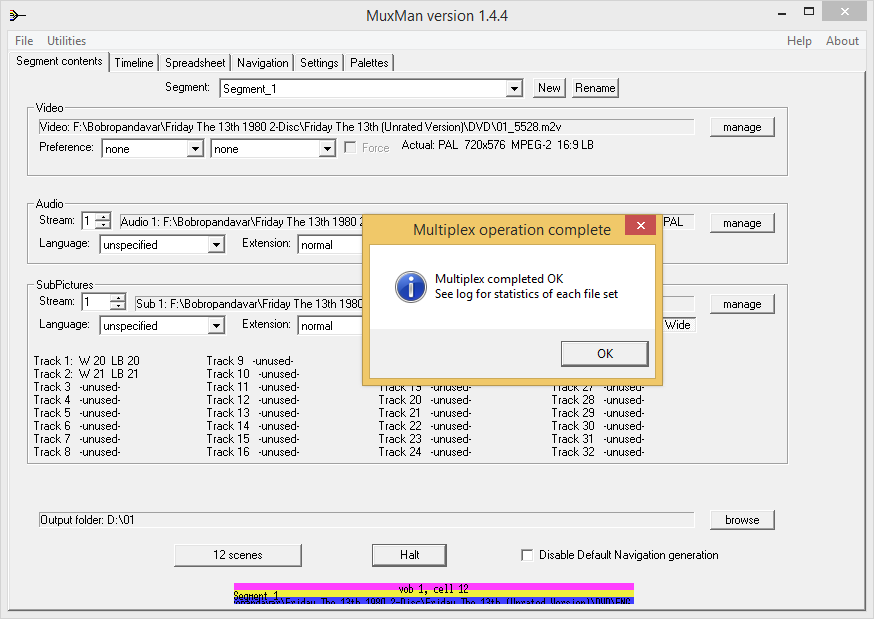Click Audio Extension normal field

pos(330,245)
